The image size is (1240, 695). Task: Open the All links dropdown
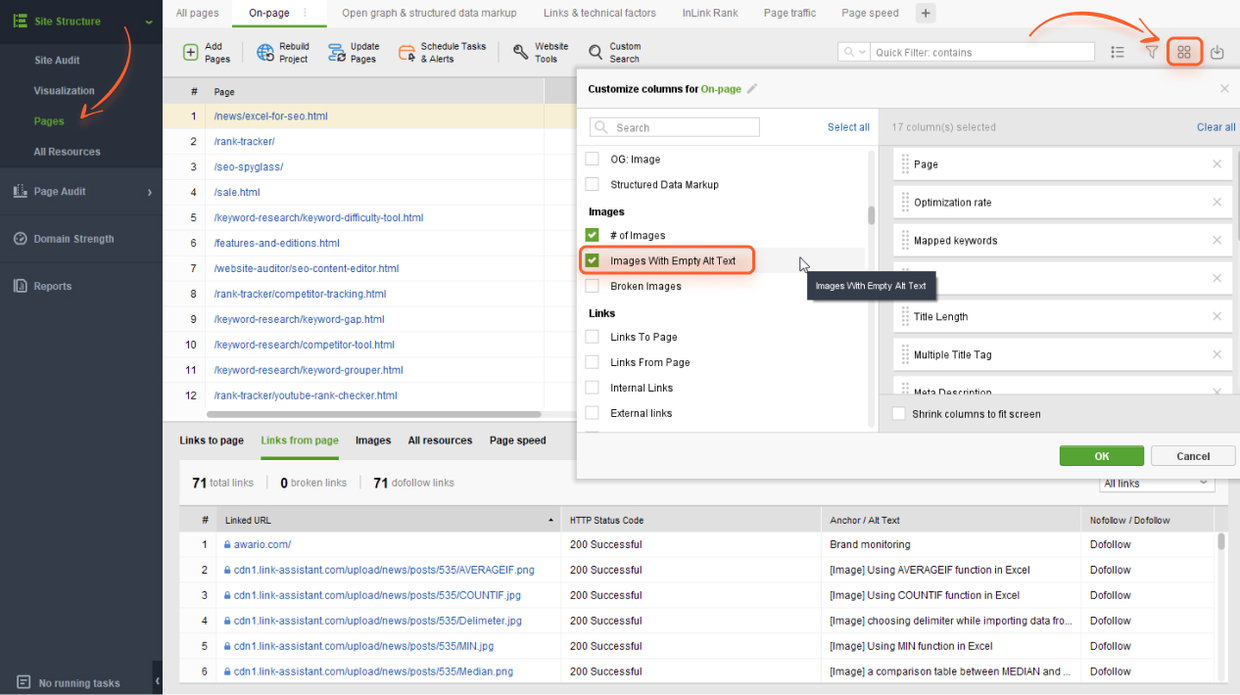click(1156, 482)
